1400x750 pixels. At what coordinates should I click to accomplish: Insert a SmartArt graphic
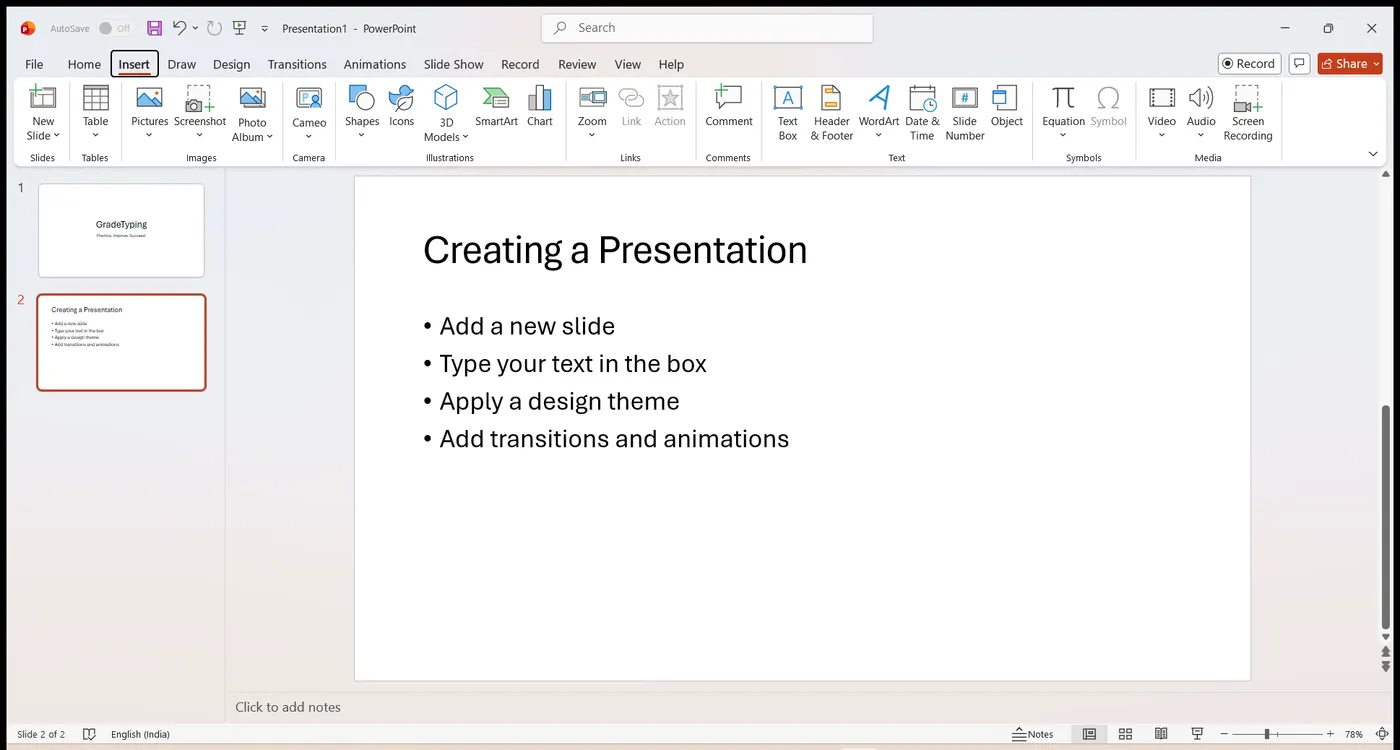[x=496, y=106]
